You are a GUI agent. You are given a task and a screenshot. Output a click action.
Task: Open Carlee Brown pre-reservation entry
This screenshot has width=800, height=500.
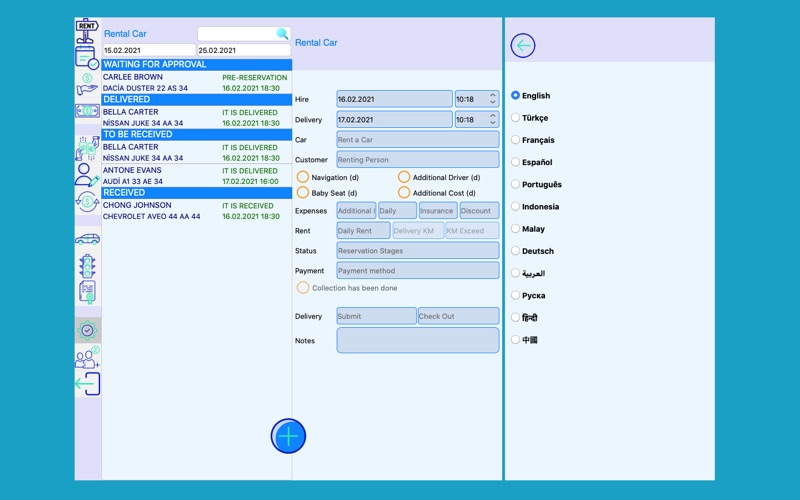point(197,82)
